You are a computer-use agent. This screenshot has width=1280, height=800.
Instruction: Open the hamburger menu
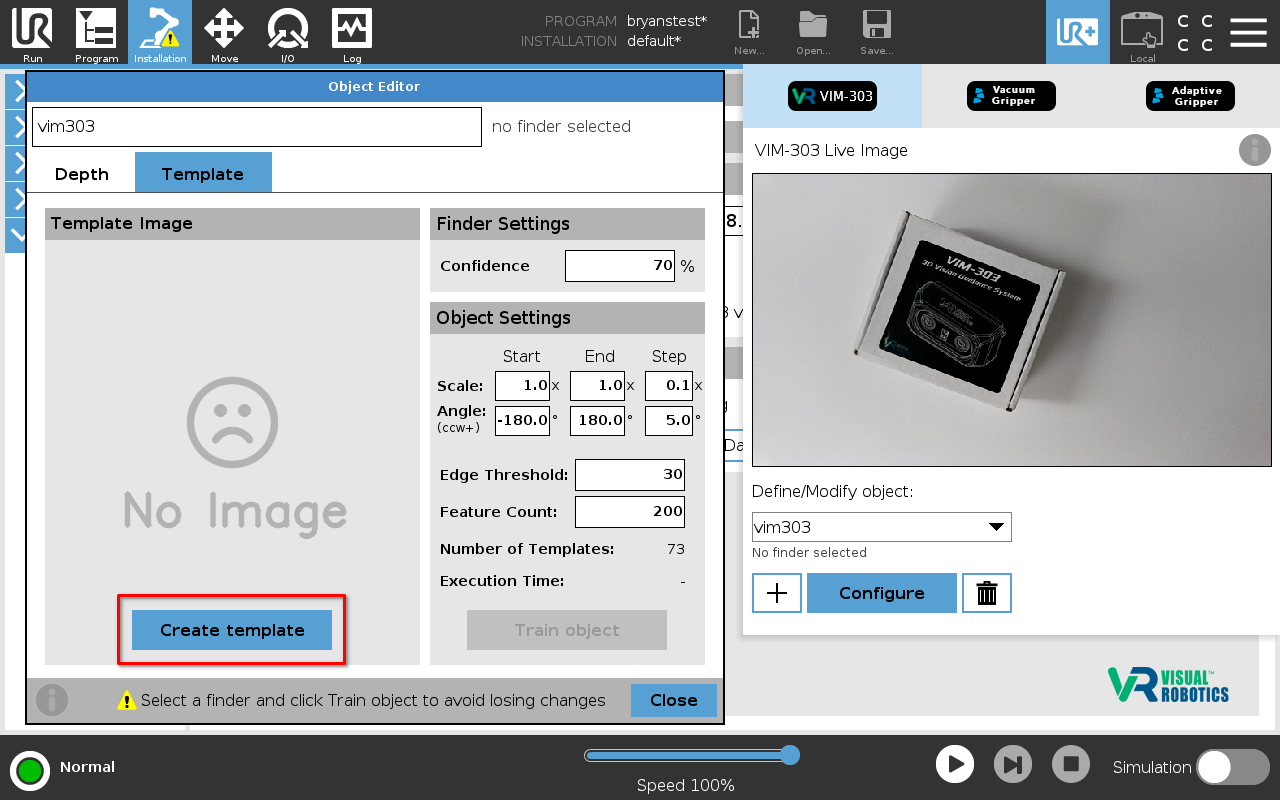[1248, 32]
